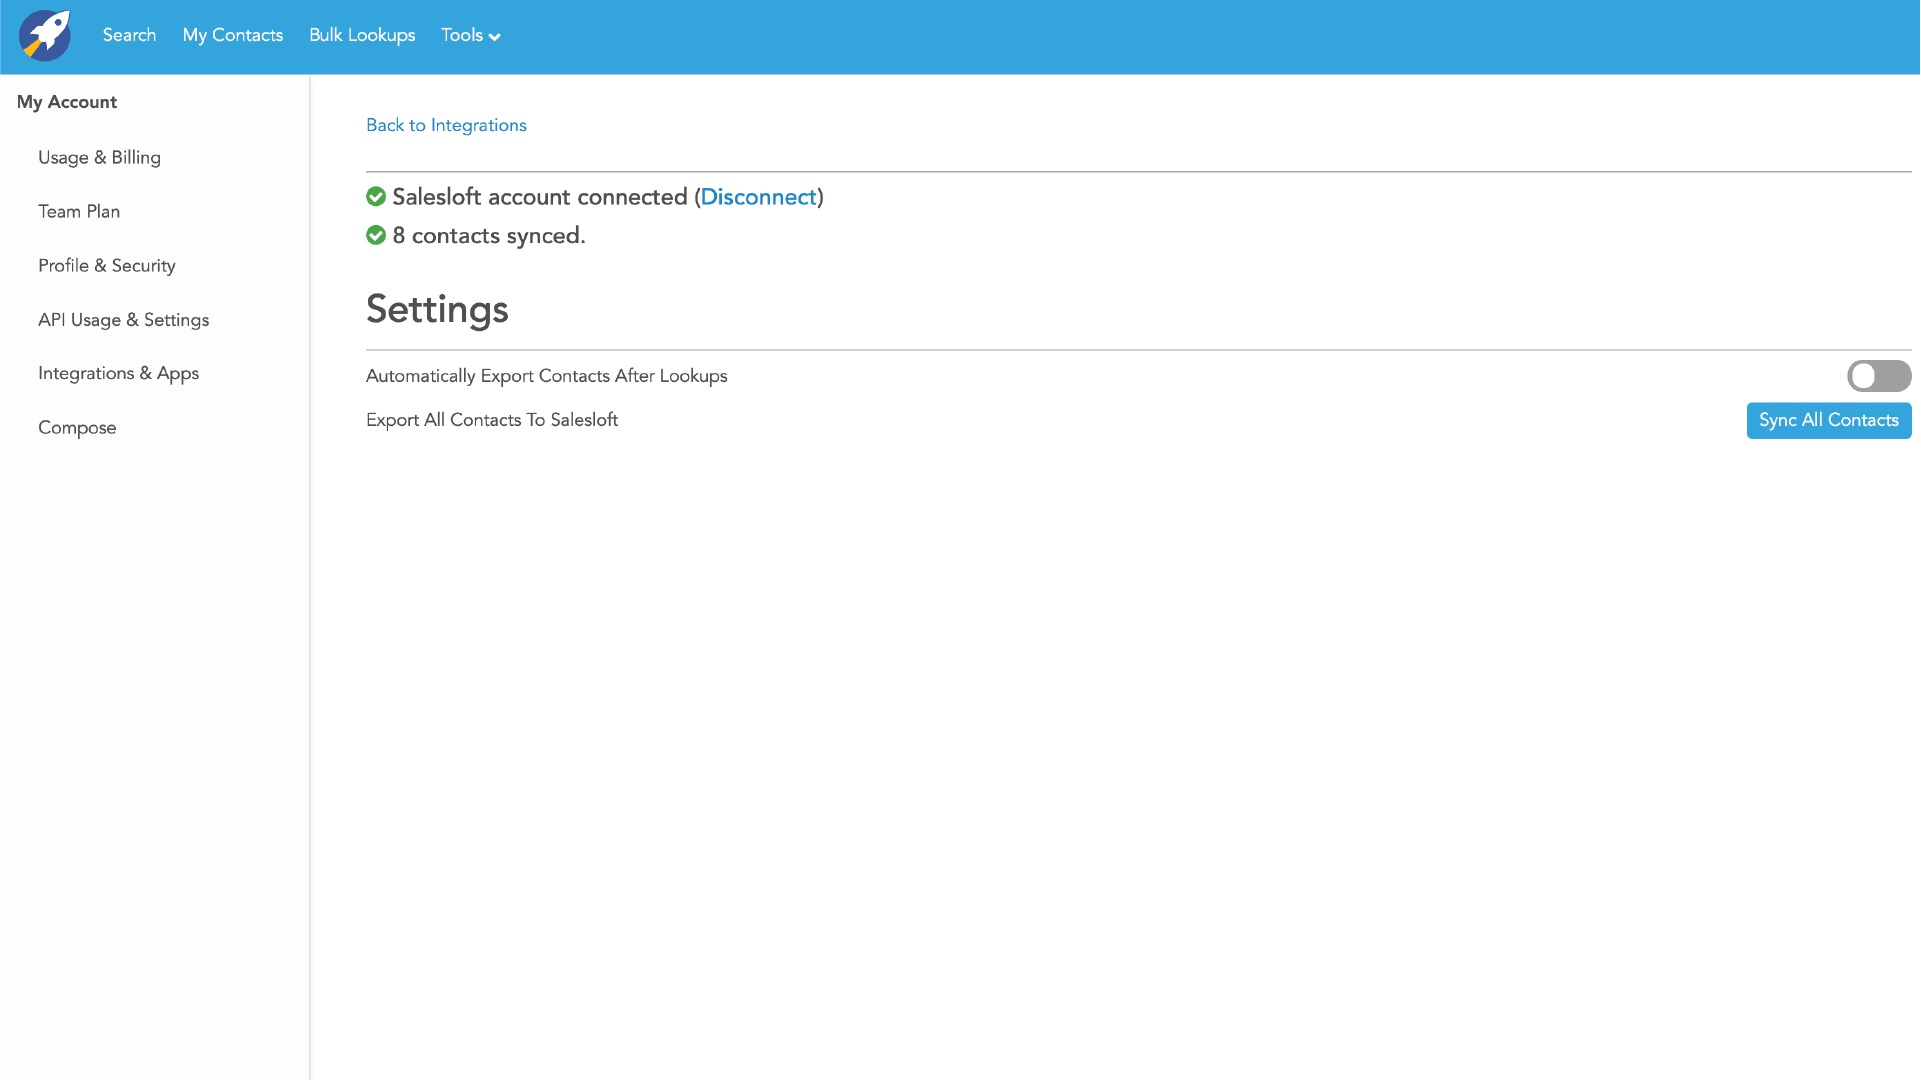
Task: Go to API Usage & Settings
Action: click(x=123, y=320)
